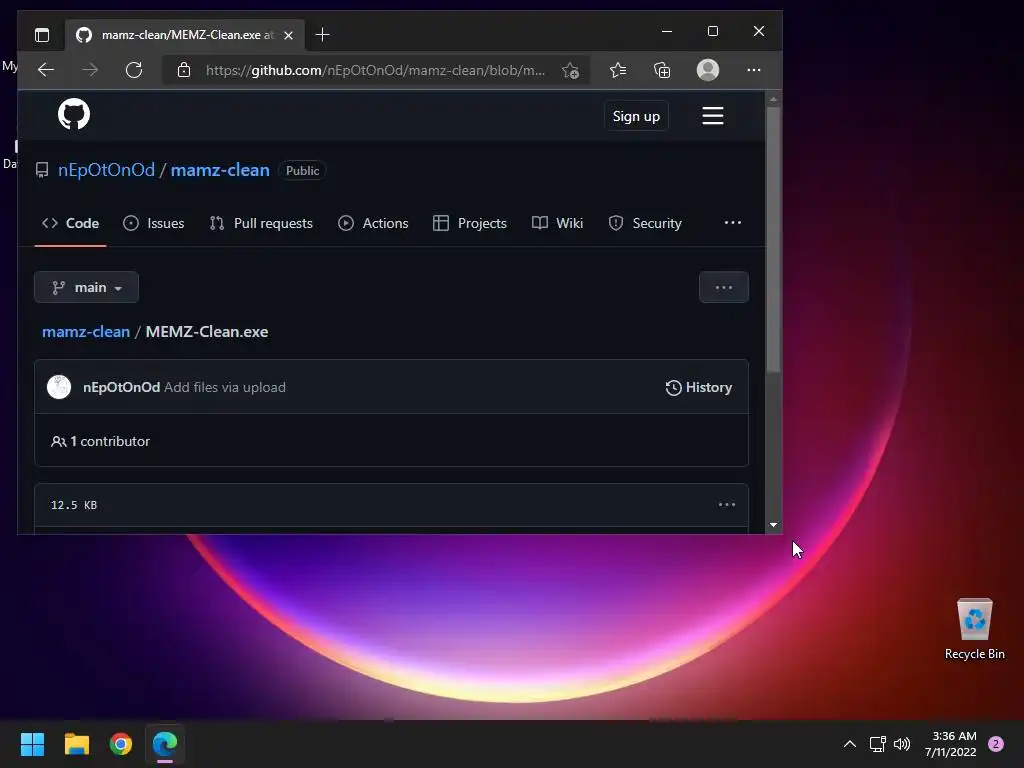Open the Security tab

coord(645,223)
